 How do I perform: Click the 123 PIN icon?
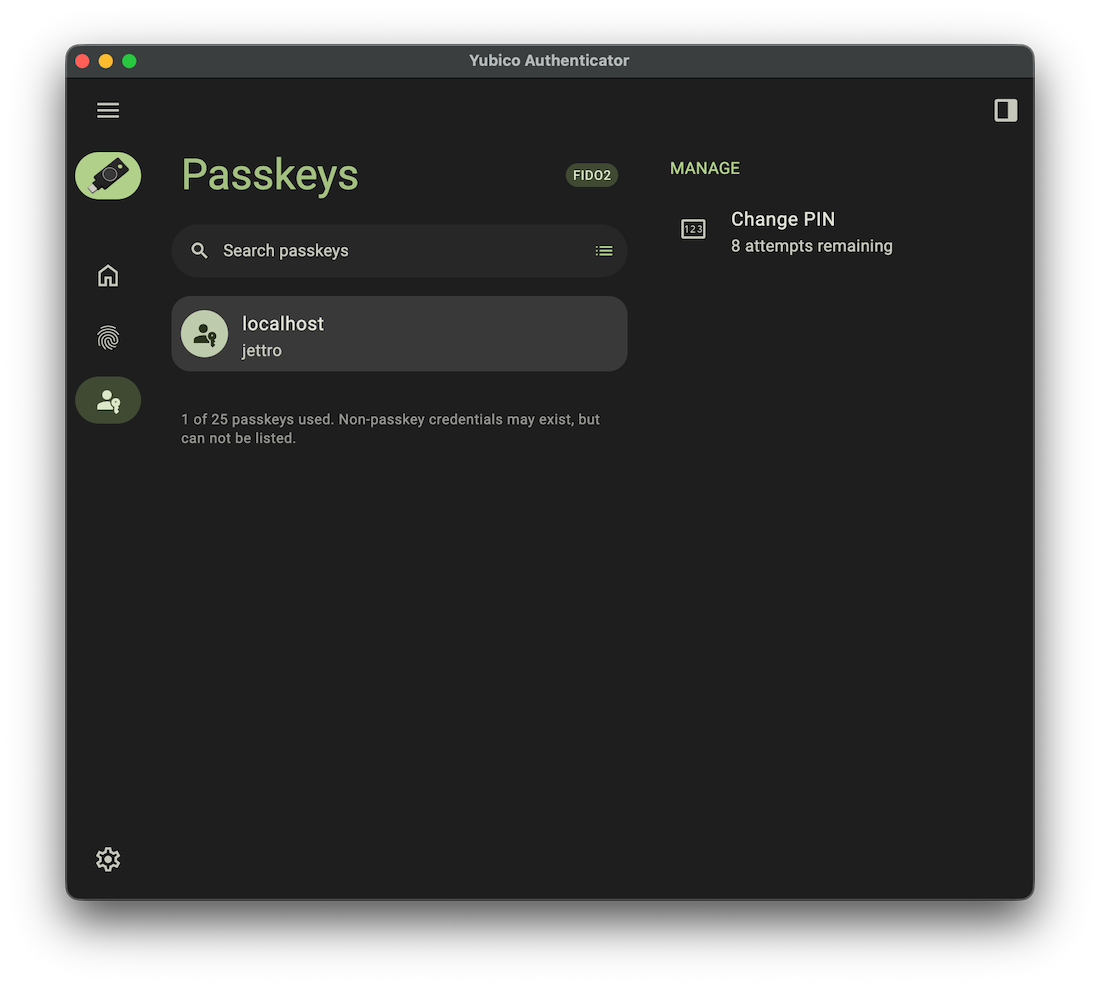coord(693,229)
